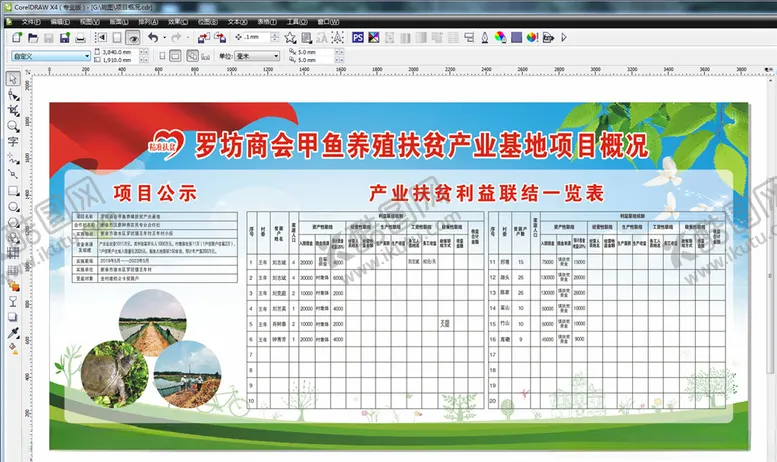
Task: Set page to landscape orientation
Action: pos(175,56)
